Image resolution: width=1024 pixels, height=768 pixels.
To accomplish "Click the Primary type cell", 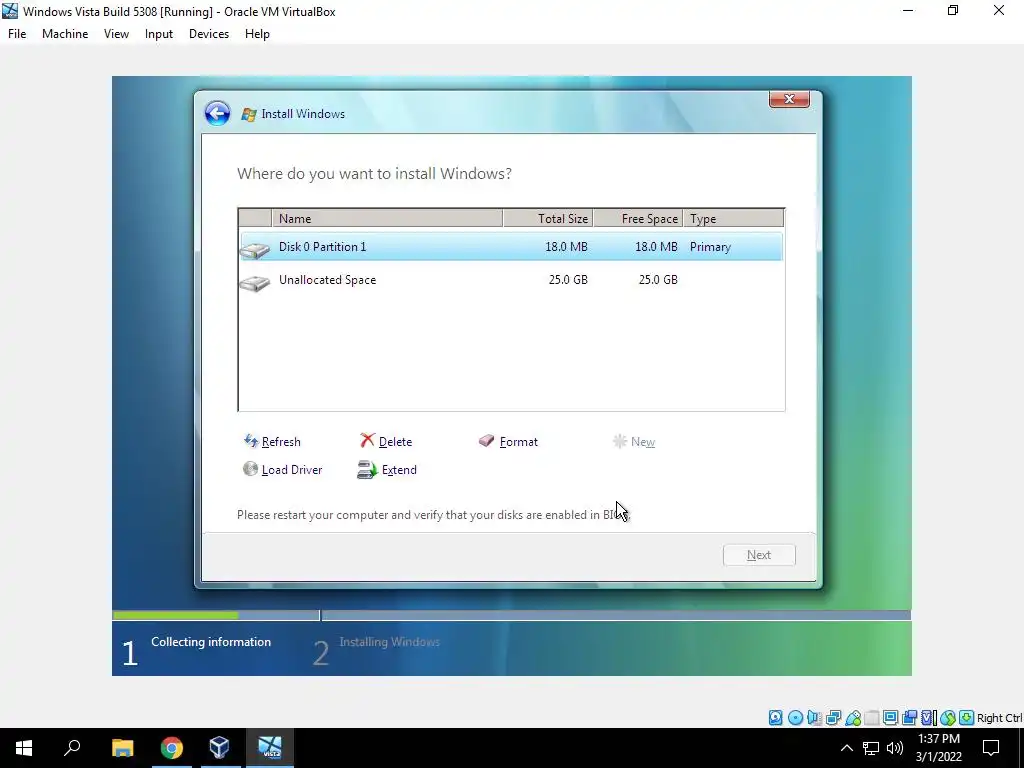I will click(x=710, y=247).
